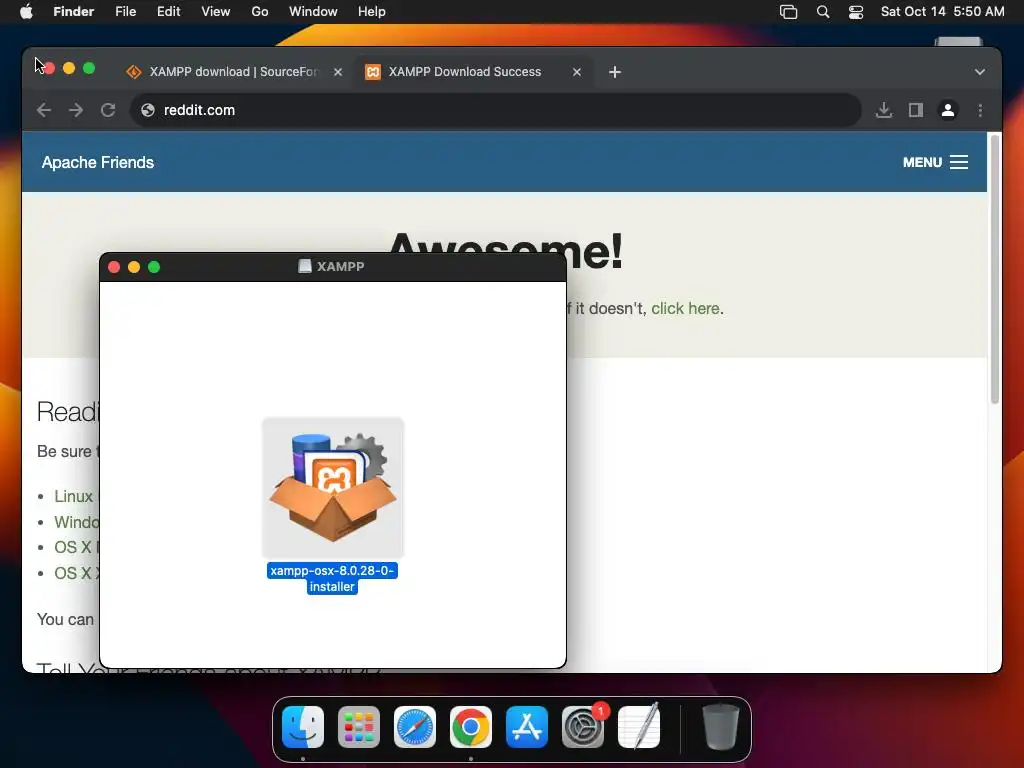This screenshot has height=768, width=1024.
Task: Open TextEdit from the Dock
Action: coord(639,727)
